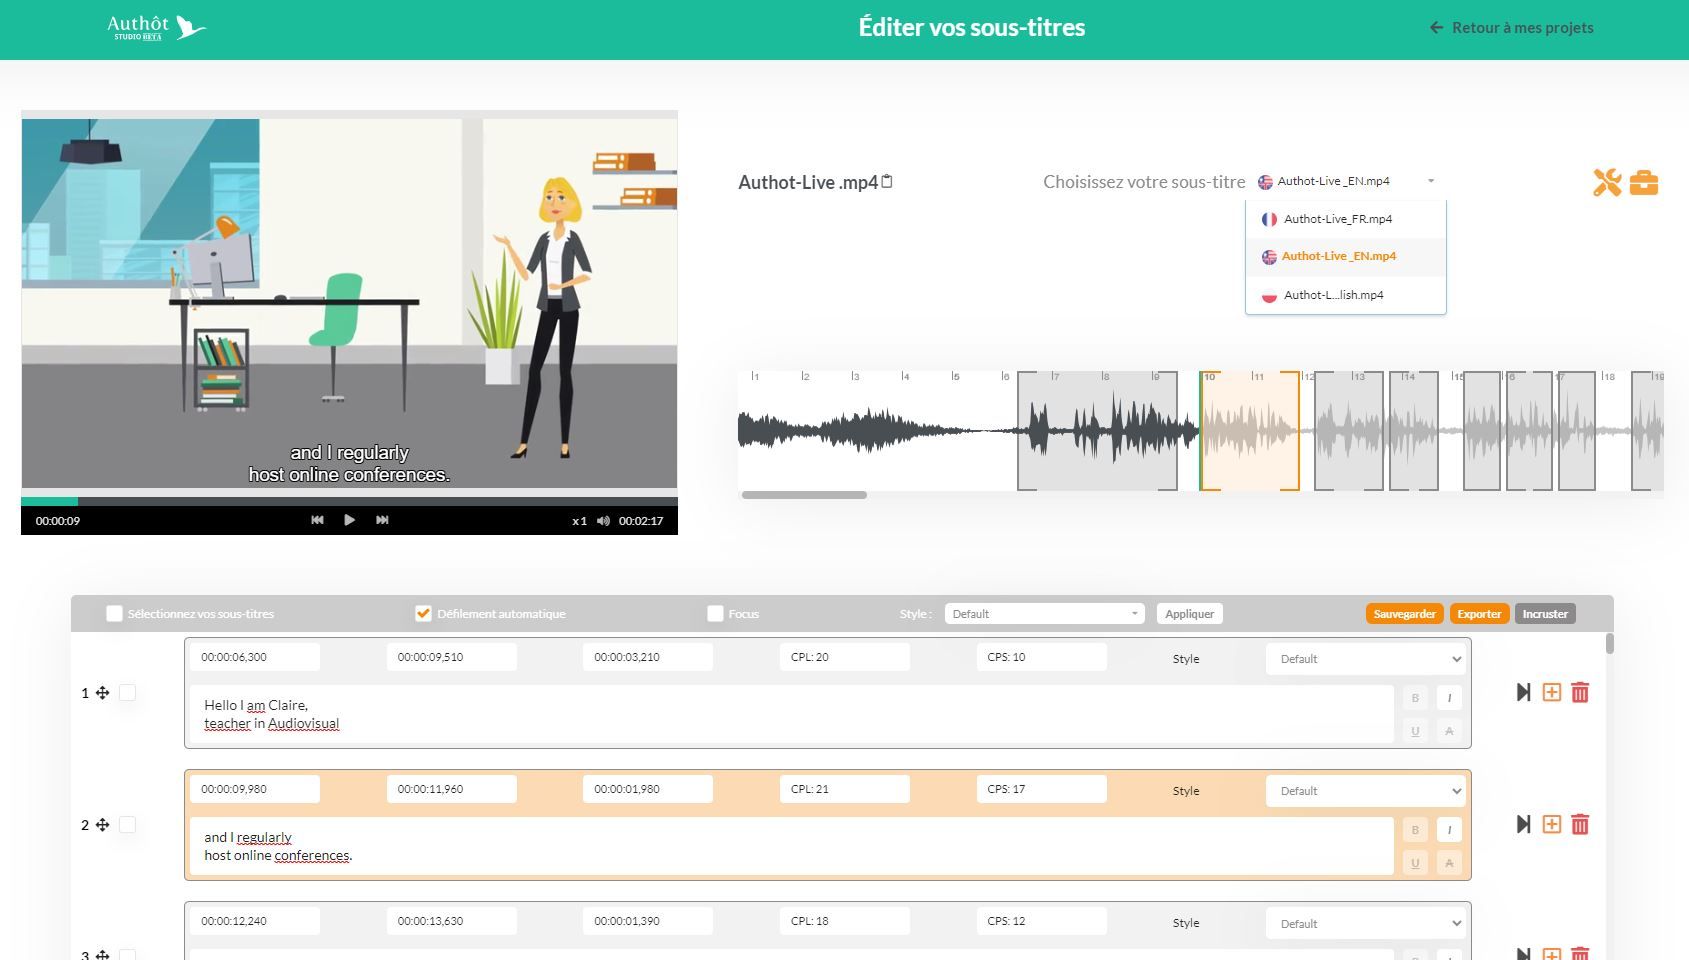Screen dimensions: 1689x960
Task: Mute the video with the speaker icon
Action: point(603,521)
